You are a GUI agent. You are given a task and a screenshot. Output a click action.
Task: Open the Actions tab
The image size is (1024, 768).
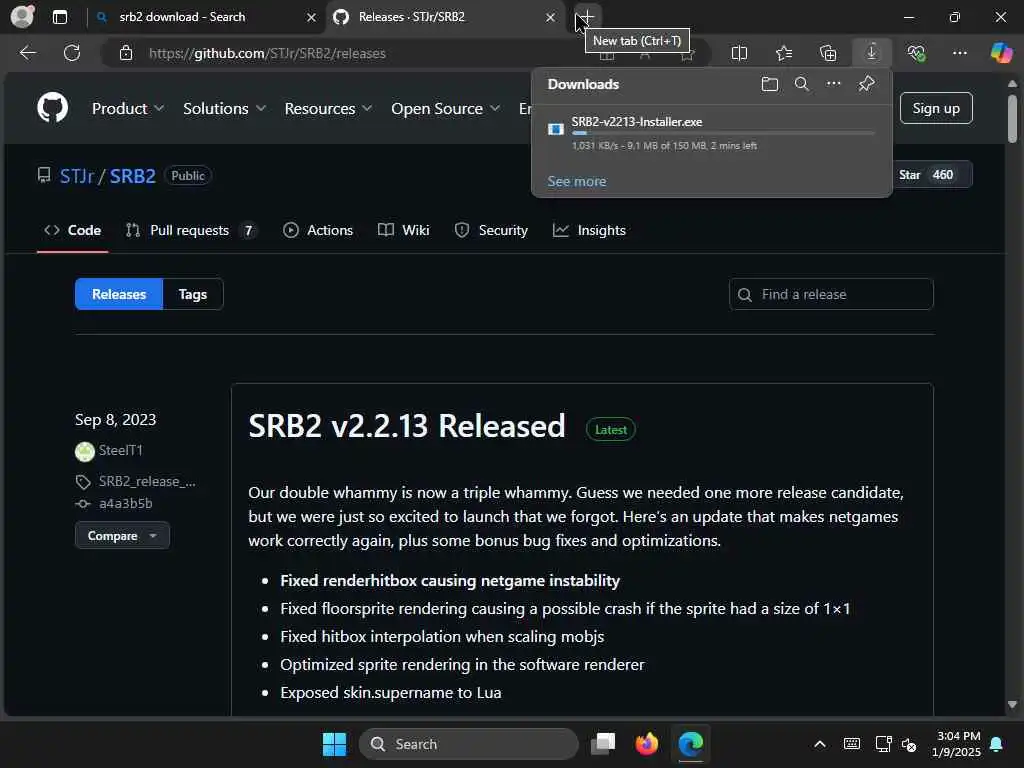318,230
